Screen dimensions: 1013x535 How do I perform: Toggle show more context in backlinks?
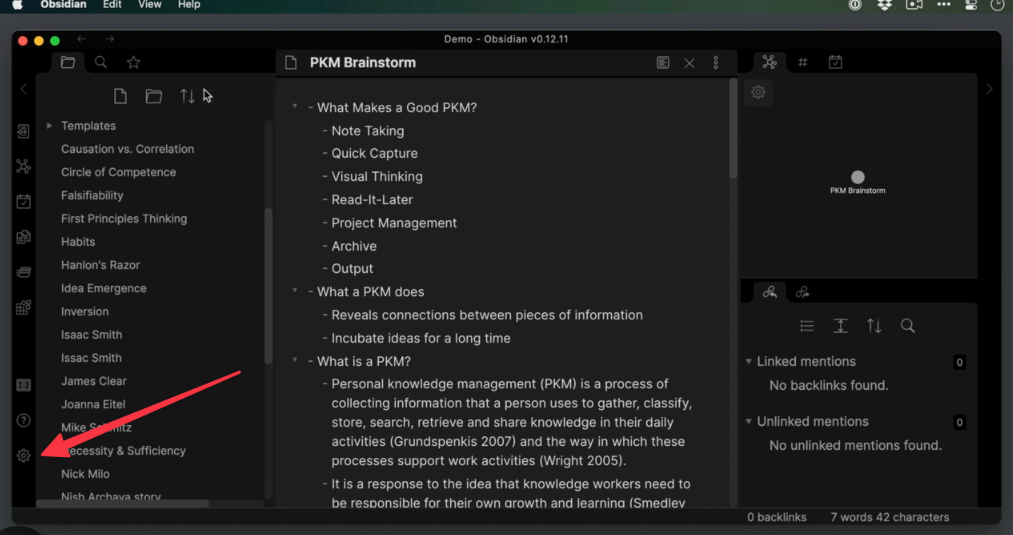tap(841, 326)
